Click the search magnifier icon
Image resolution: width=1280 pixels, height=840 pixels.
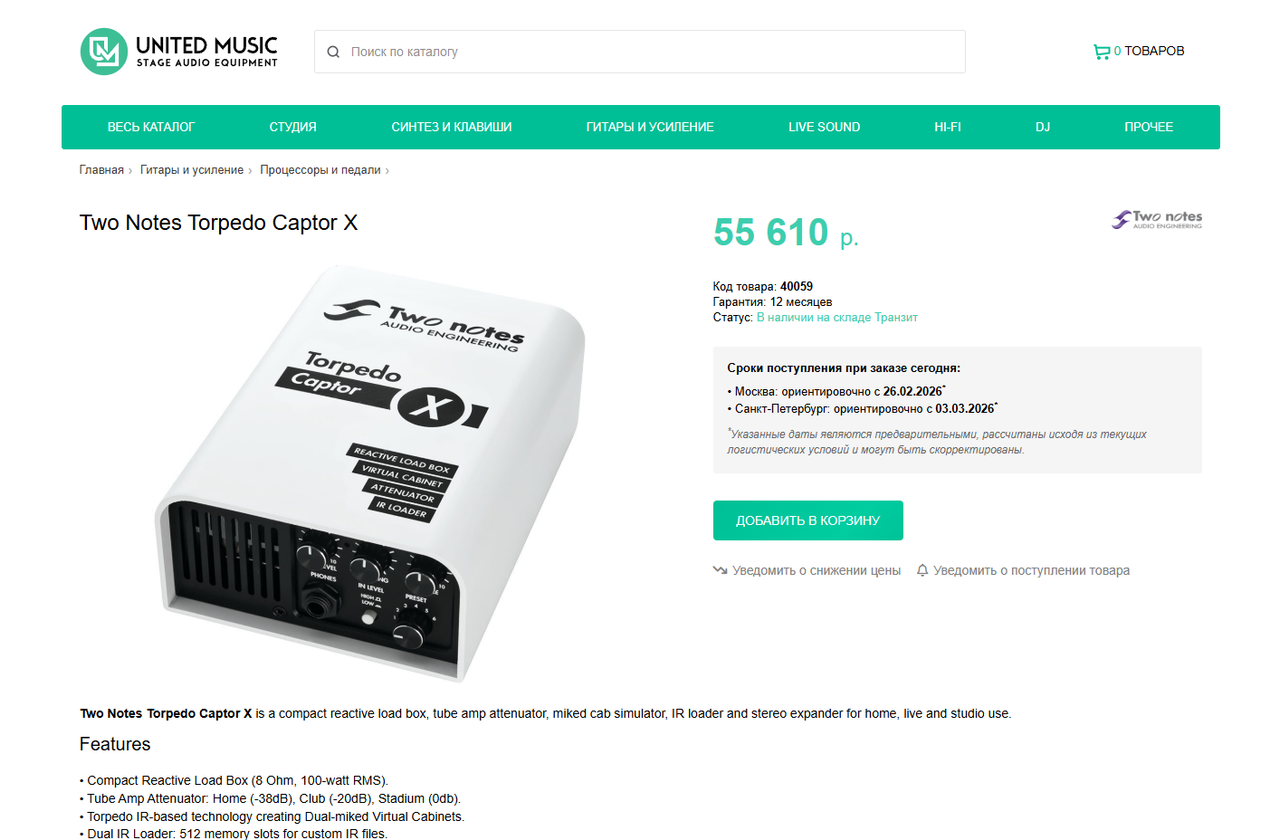(334, 52)
